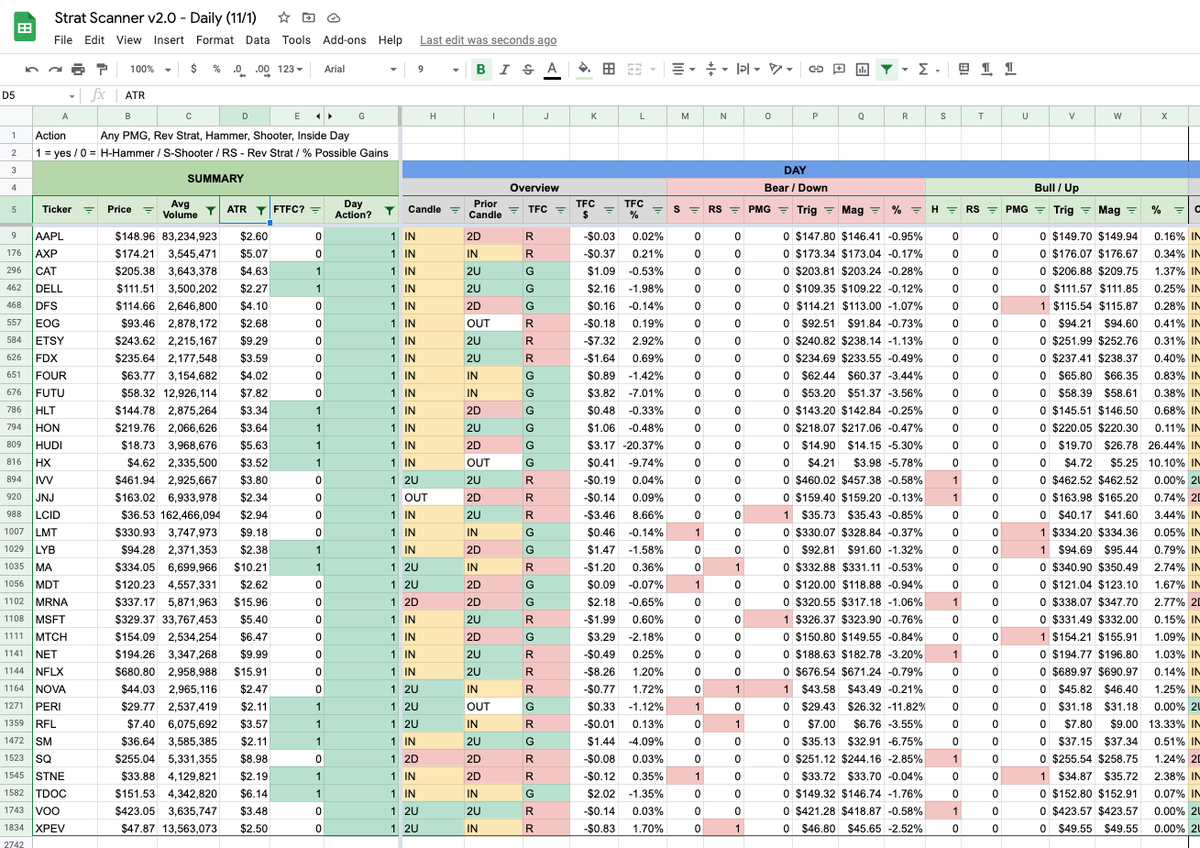Open vertical align dropdown

(716, 69)
